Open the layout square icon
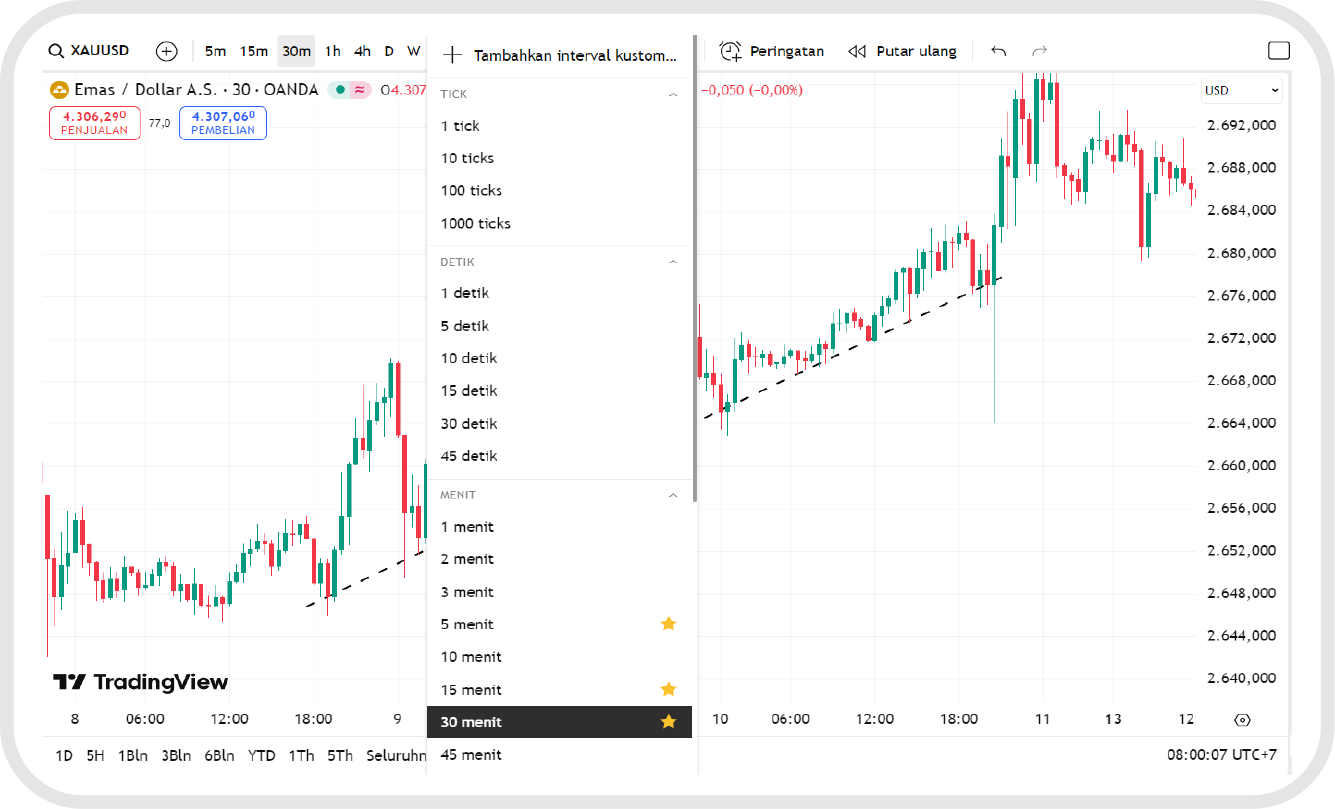 [x=1278, y=51]
